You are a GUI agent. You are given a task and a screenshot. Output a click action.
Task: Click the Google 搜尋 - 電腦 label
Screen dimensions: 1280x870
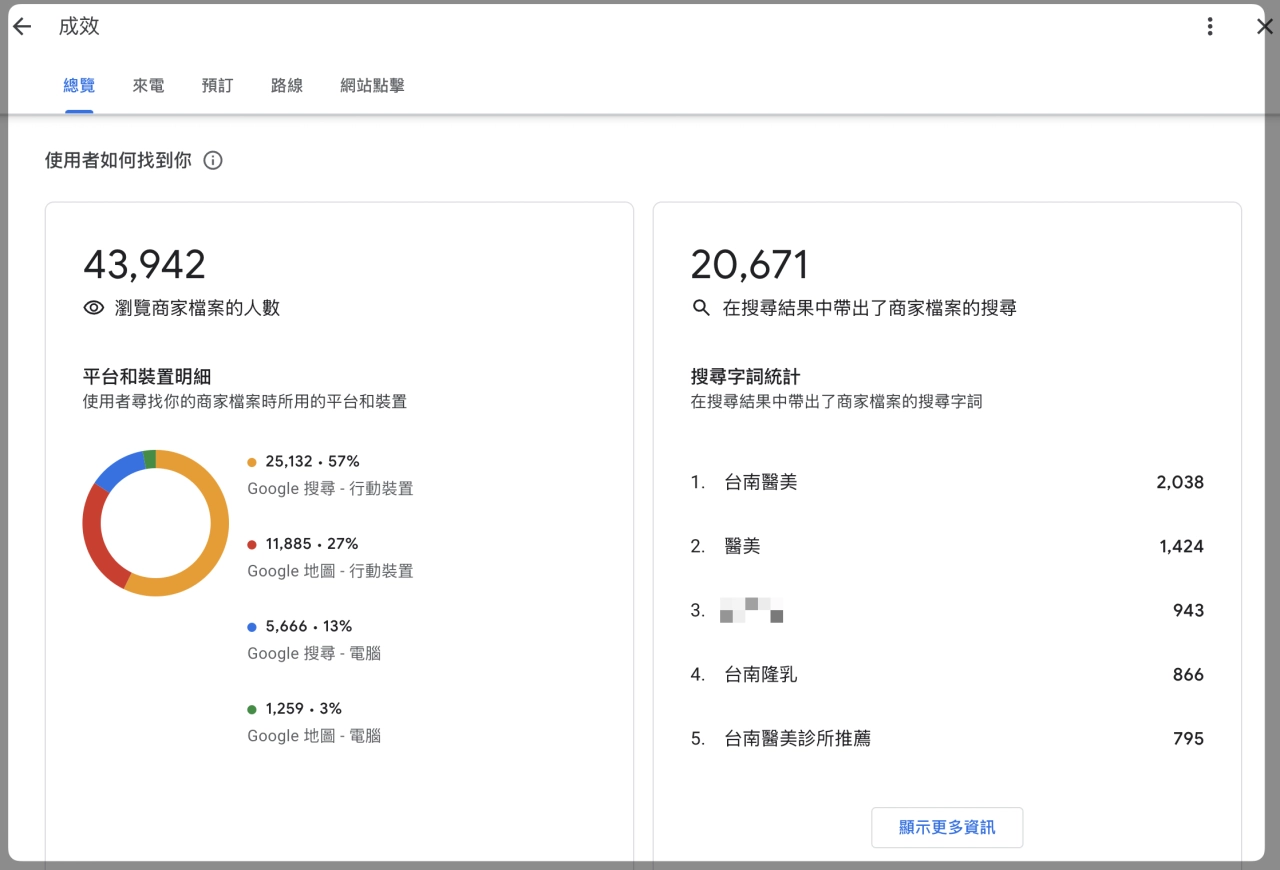(x=314, y=654)
